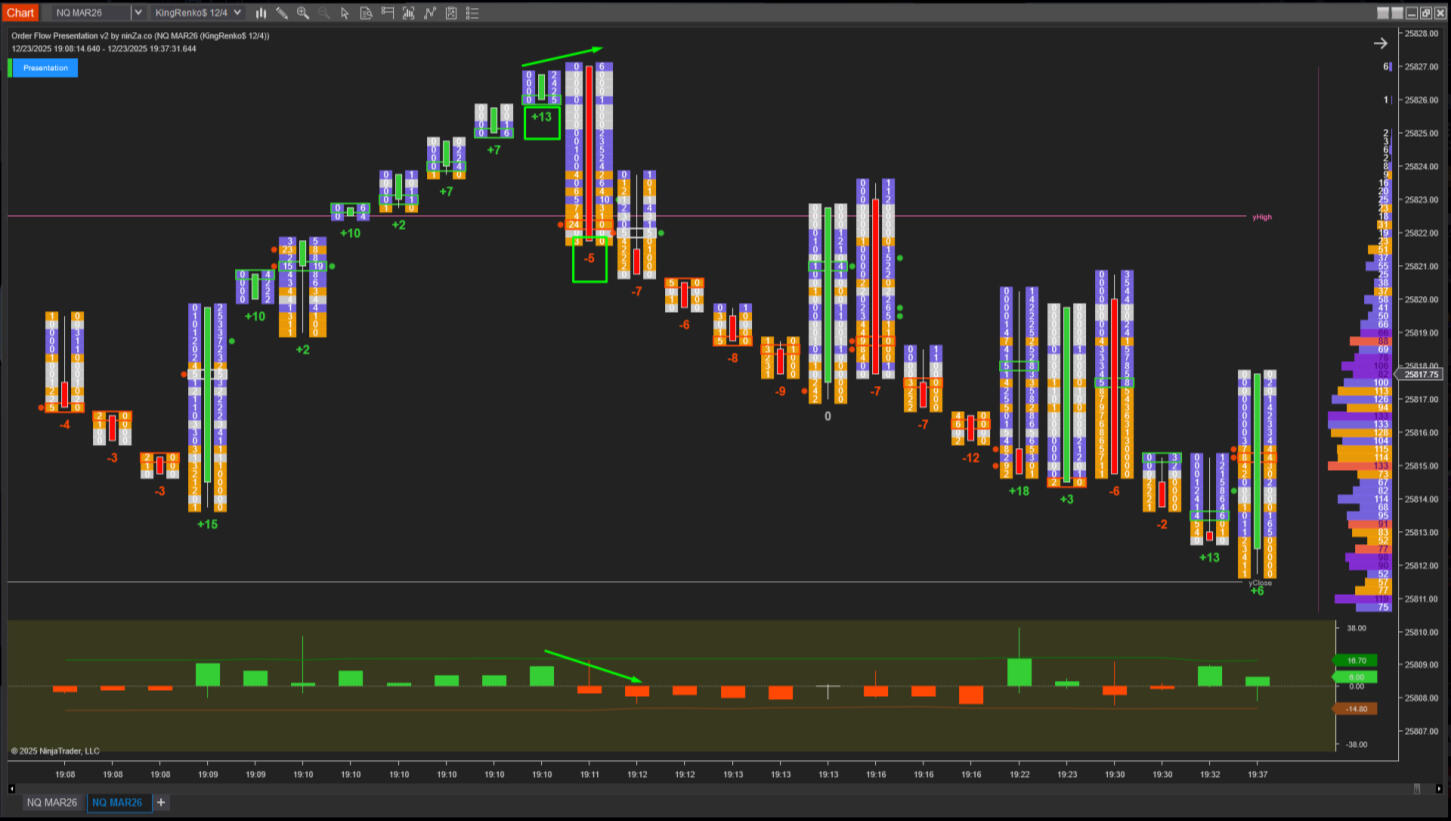This screenshot has width=1451, height=821.
Task: Click the scroll-to-latest arrow near price axis
Action: point(1380,43)
